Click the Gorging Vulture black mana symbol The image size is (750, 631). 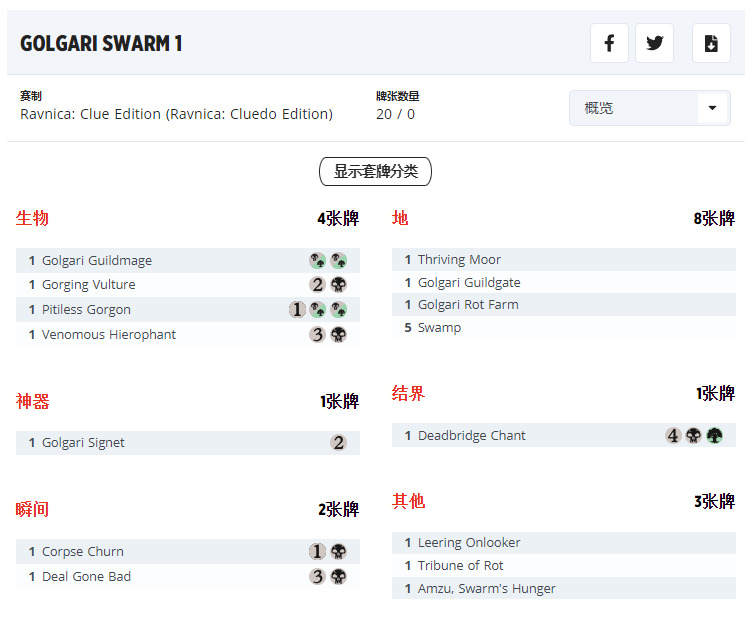pyautogui.click(x=339, y=285)
